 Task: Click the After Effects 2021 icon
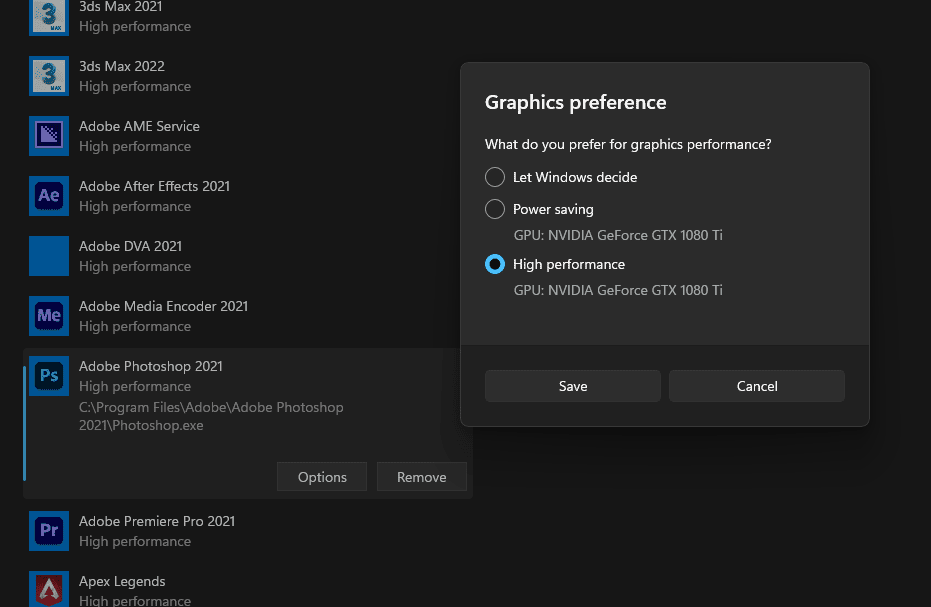(x=49, y=196)
